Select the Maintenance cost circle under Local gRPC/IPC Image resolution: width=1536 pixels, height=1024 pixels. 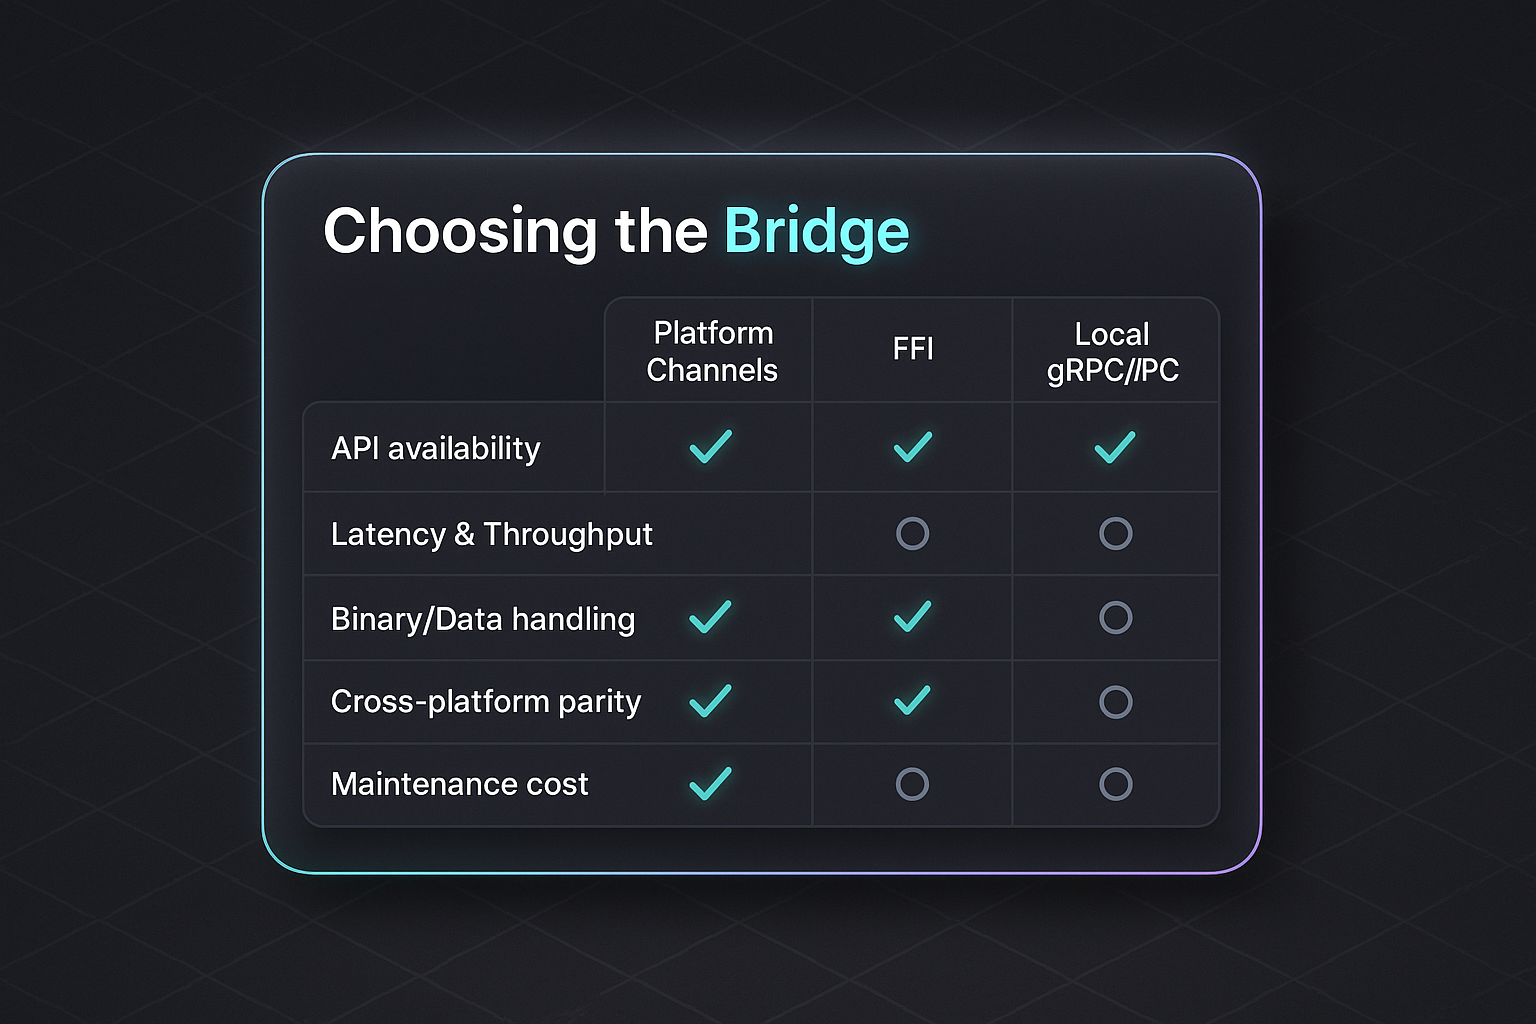pos(1116,784)
